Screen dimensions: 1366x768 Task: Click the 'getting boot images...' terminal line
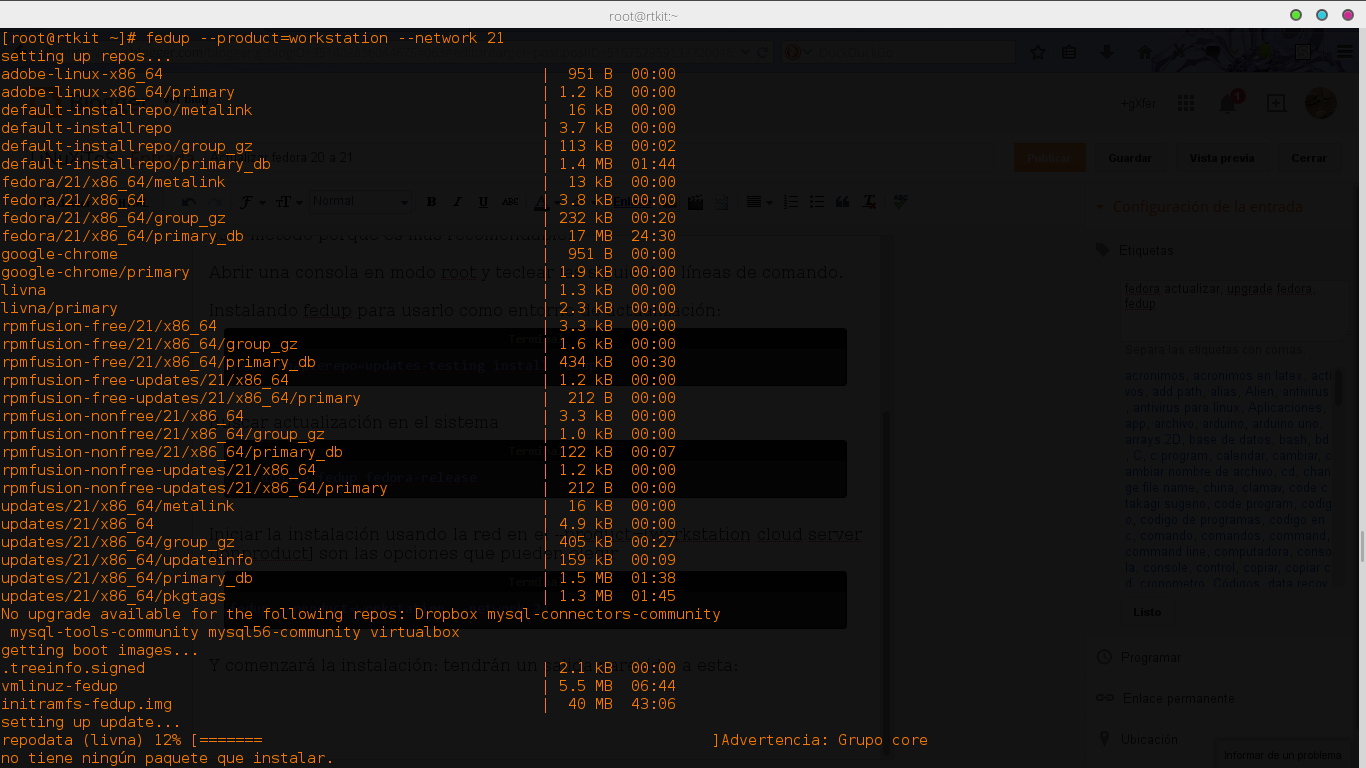[x=100, y=650]
